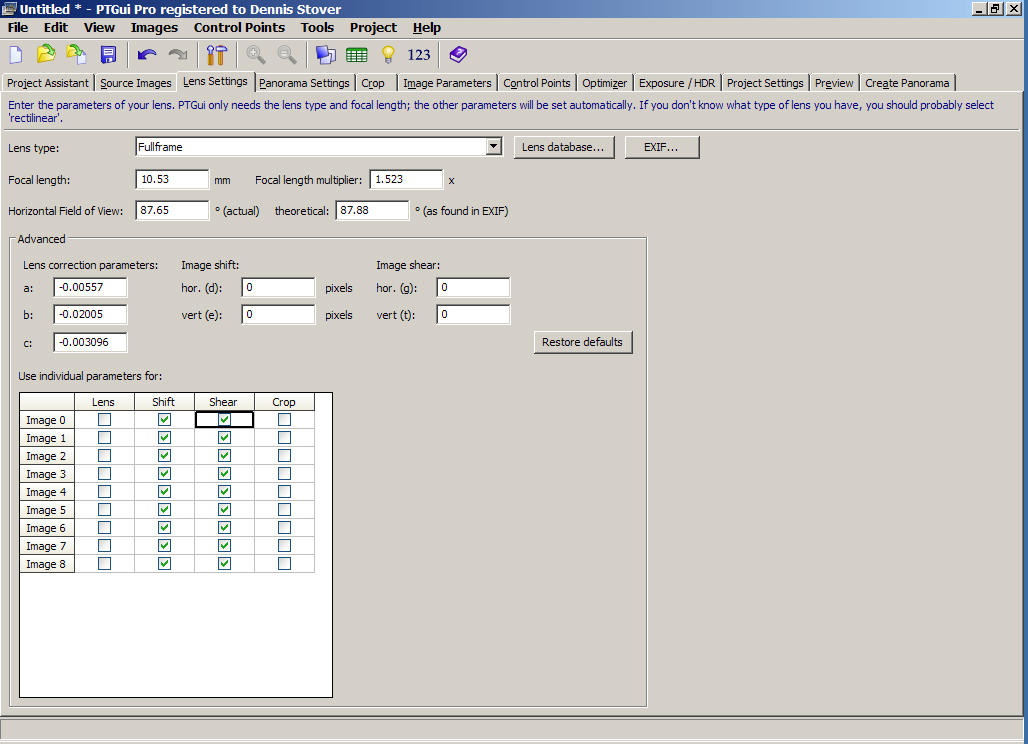Viewport: 1028px width, 744px height.
Task: Open the Image Parameters tab
Action: (447, 83)
